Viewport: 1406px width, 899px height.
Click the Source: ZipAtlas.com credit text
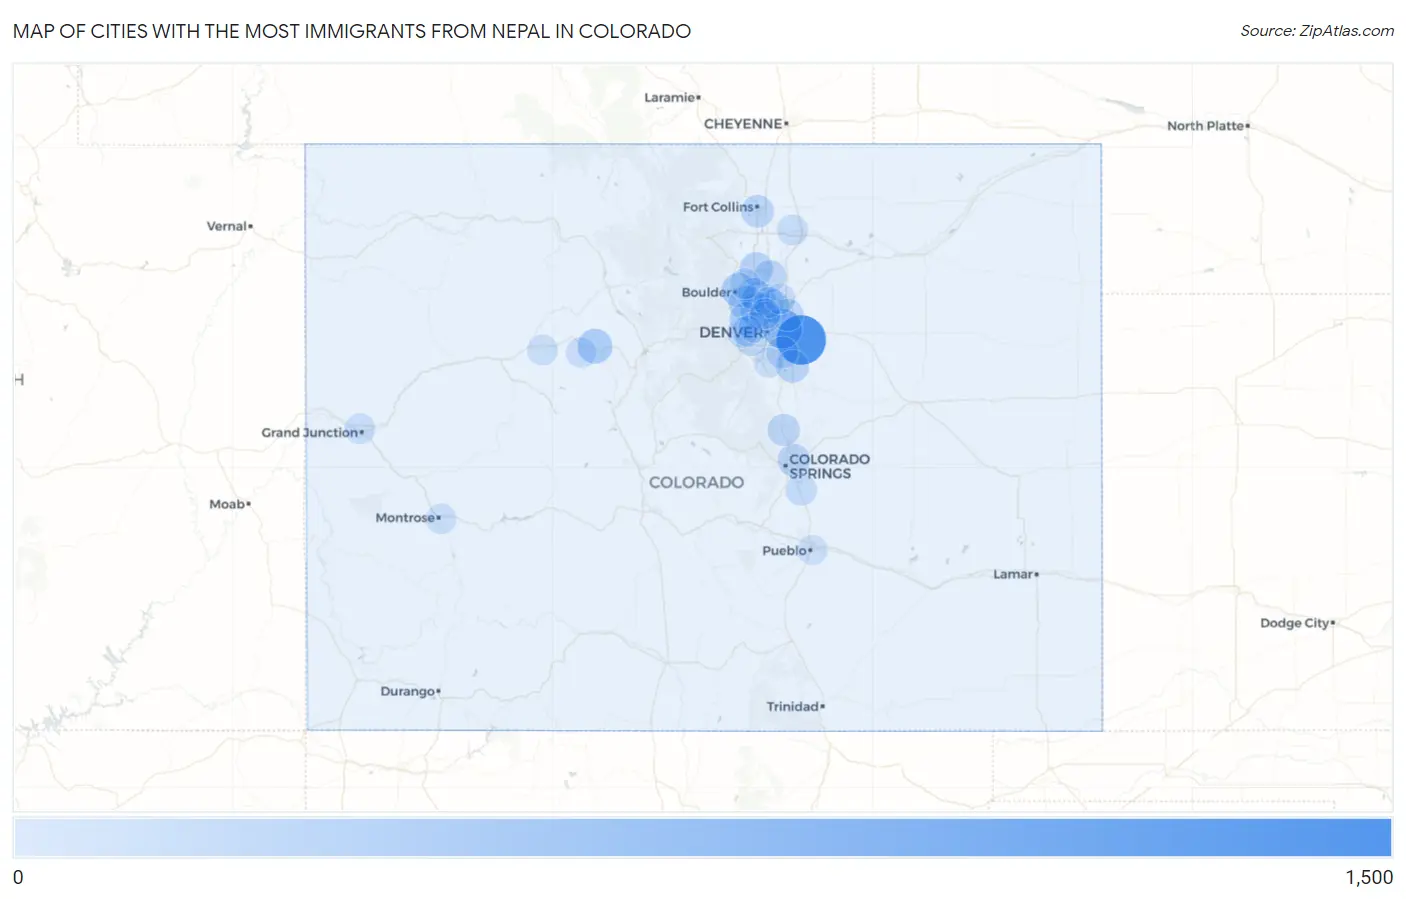click(1317, 31)
